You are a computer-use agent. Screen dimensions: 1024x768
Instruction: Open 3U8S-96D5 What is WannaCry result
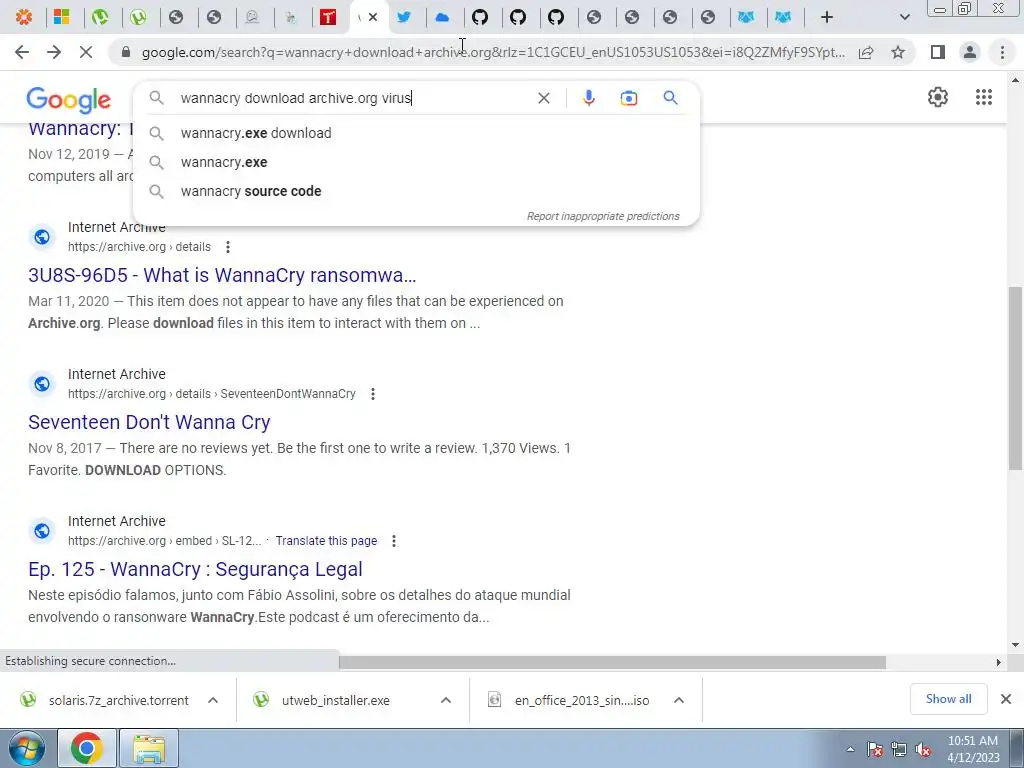click(x=222, y=275)
